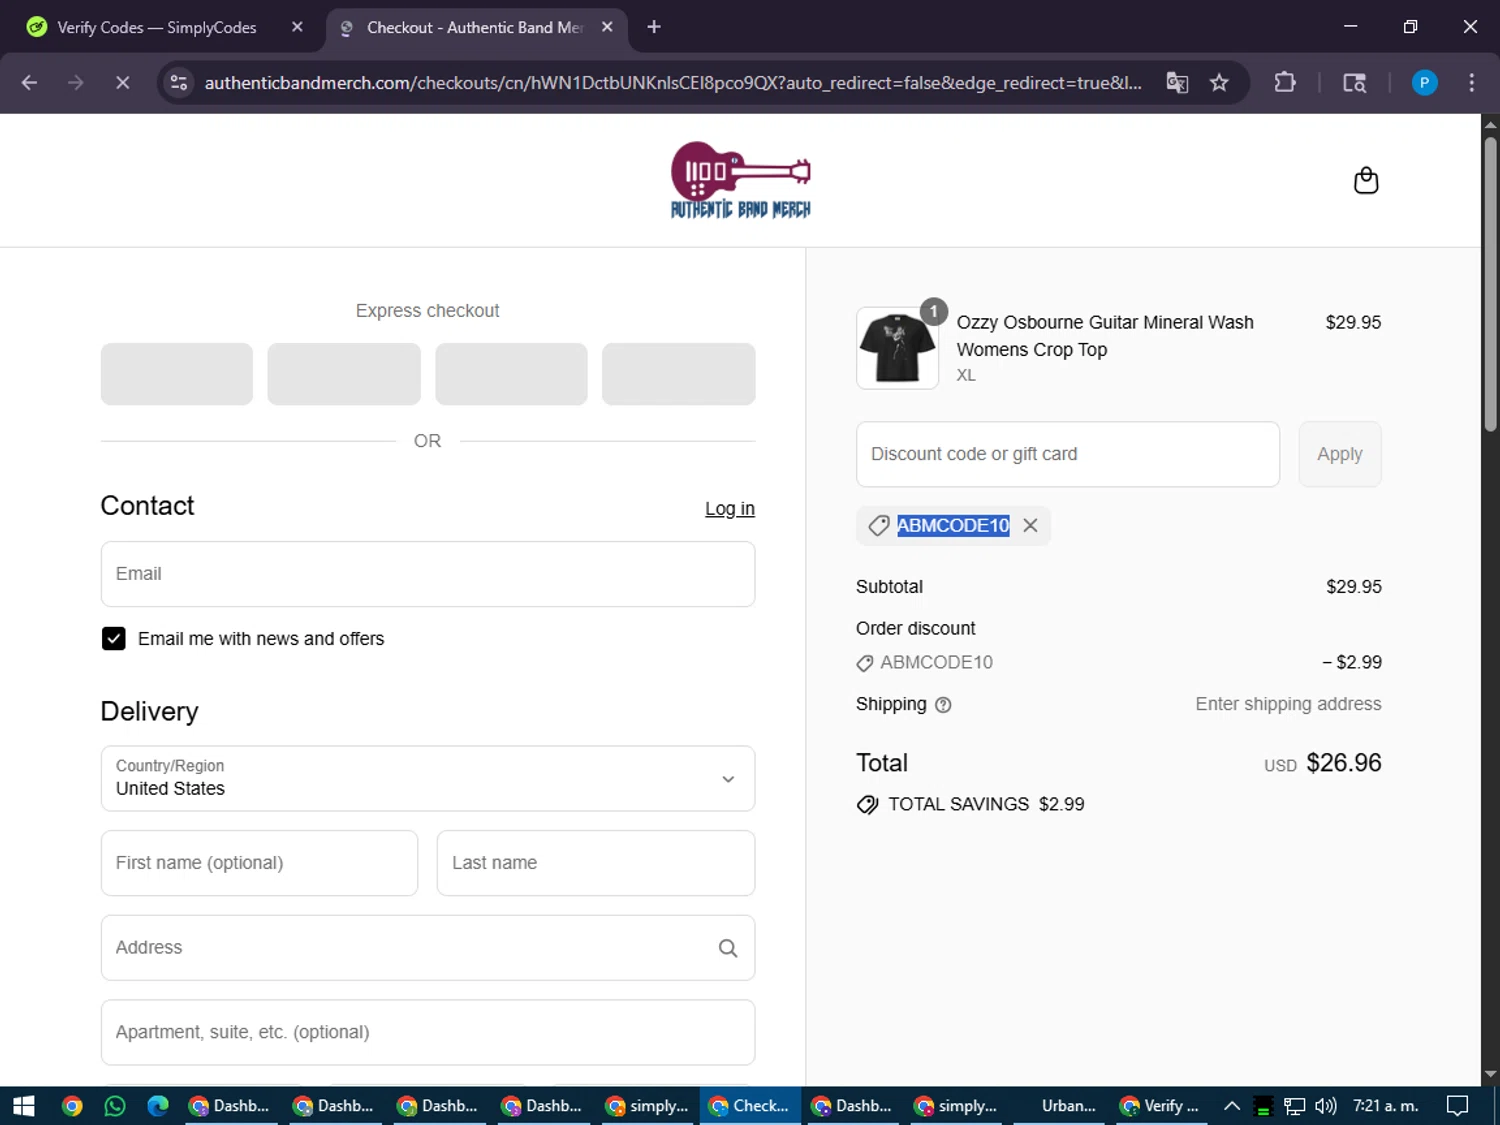This screenshot has width=1500, height=1125.
Task: Open the Verify taskbar window
Action: [x=1160, y=1106]
